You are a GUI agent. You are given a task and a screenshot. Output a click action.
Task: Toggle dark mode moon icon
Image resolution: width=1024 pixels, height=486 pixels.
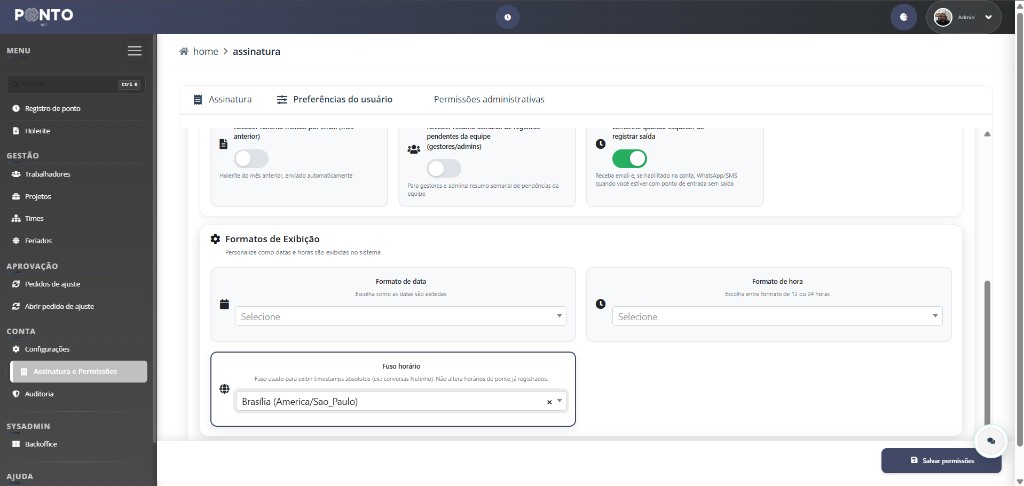click(x=903, y=17)
